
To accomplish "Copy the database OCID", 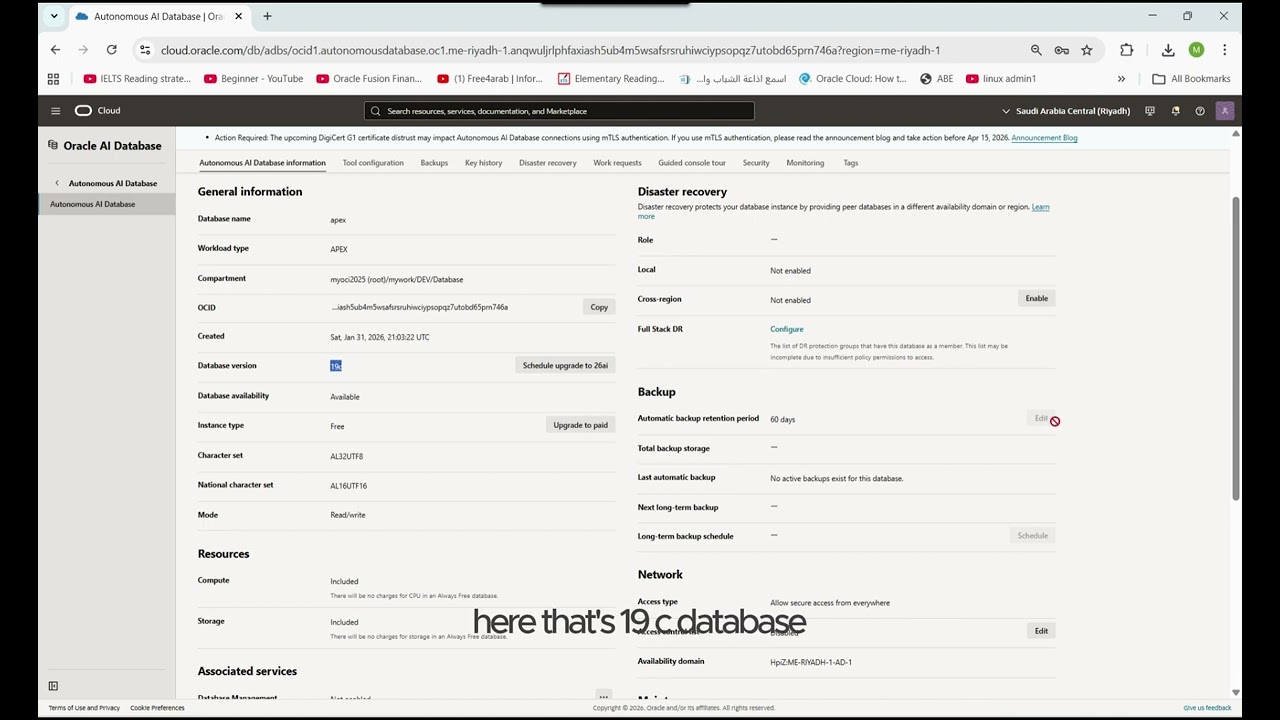I will 599,307.
